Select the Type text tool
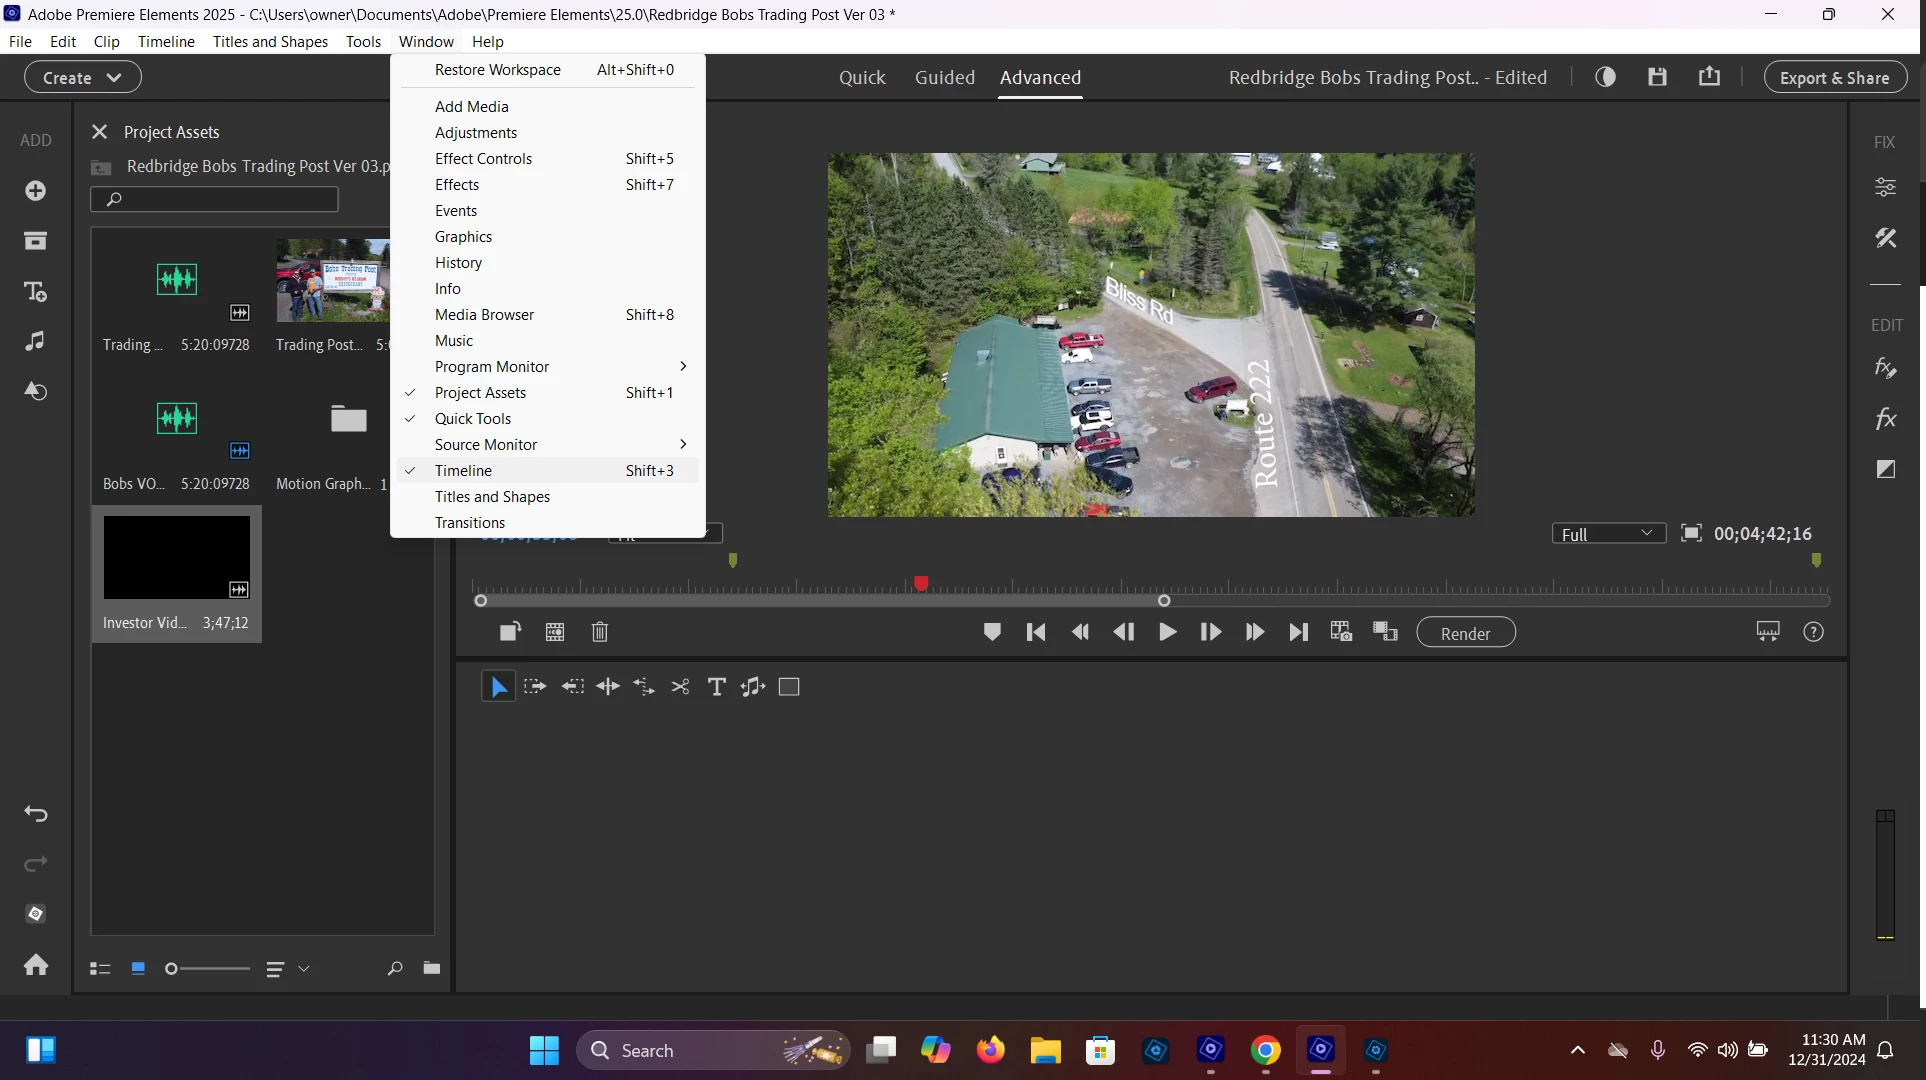 [x=716, y=687]
